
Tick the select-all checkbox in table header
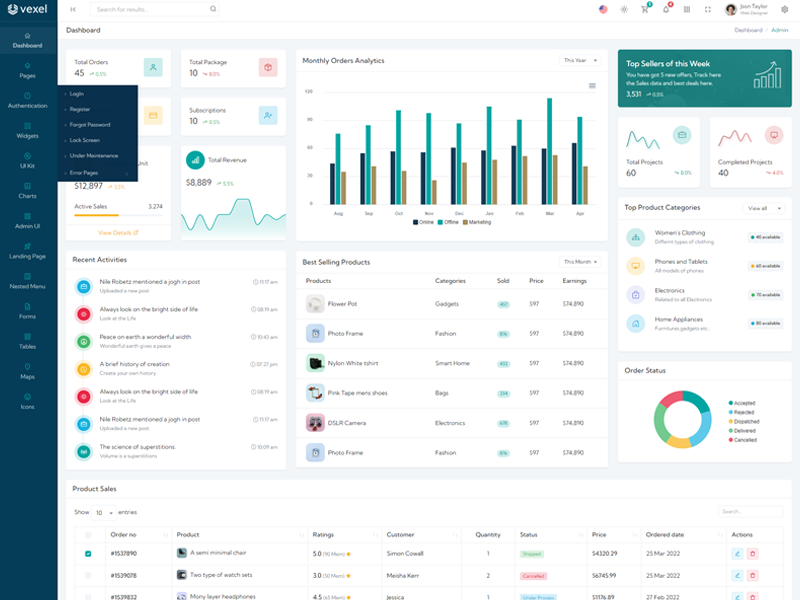(x=88, y=534)
